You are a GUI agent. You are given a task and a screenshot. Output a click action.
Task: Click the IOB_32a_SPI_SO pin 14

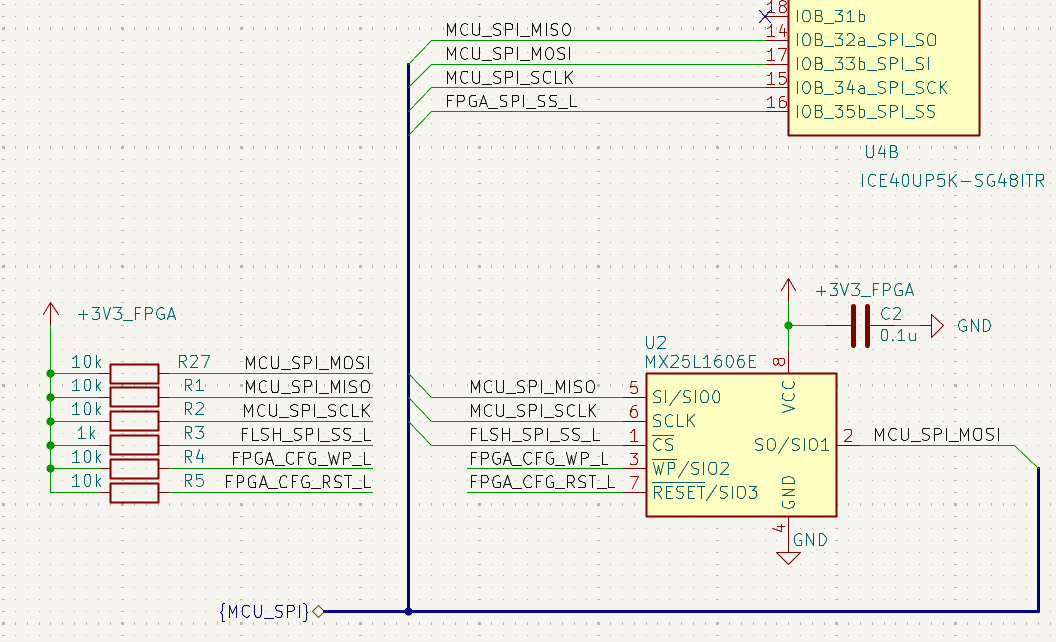coord(777,40)
